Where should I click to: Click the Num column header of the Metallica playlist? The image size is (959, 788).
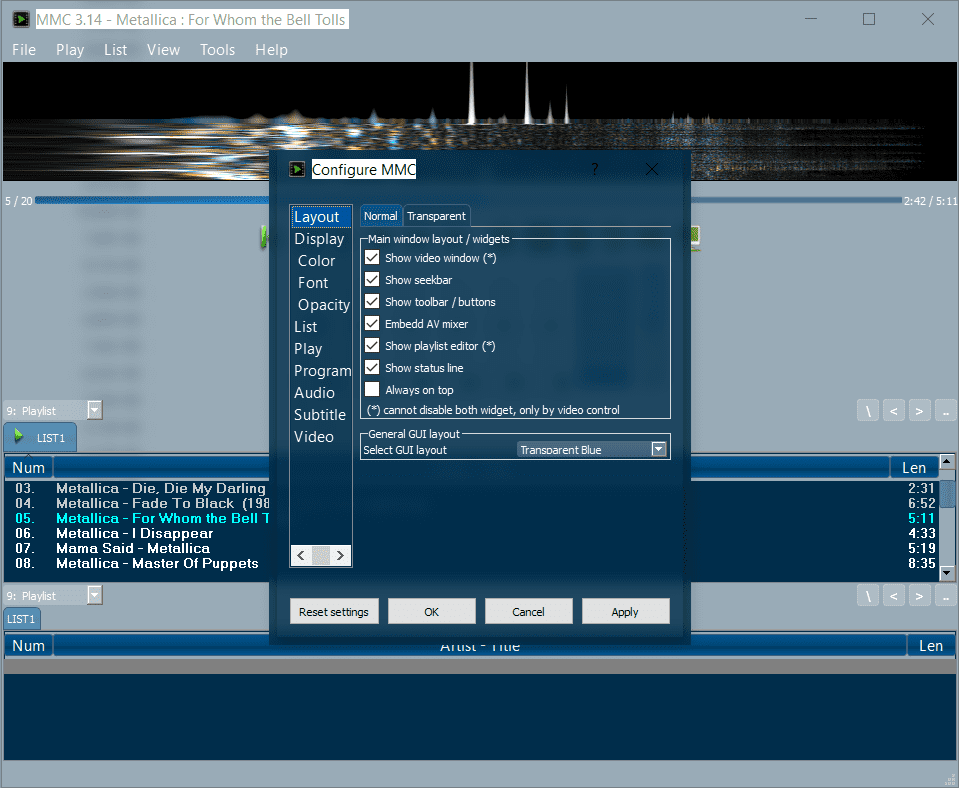29,467
